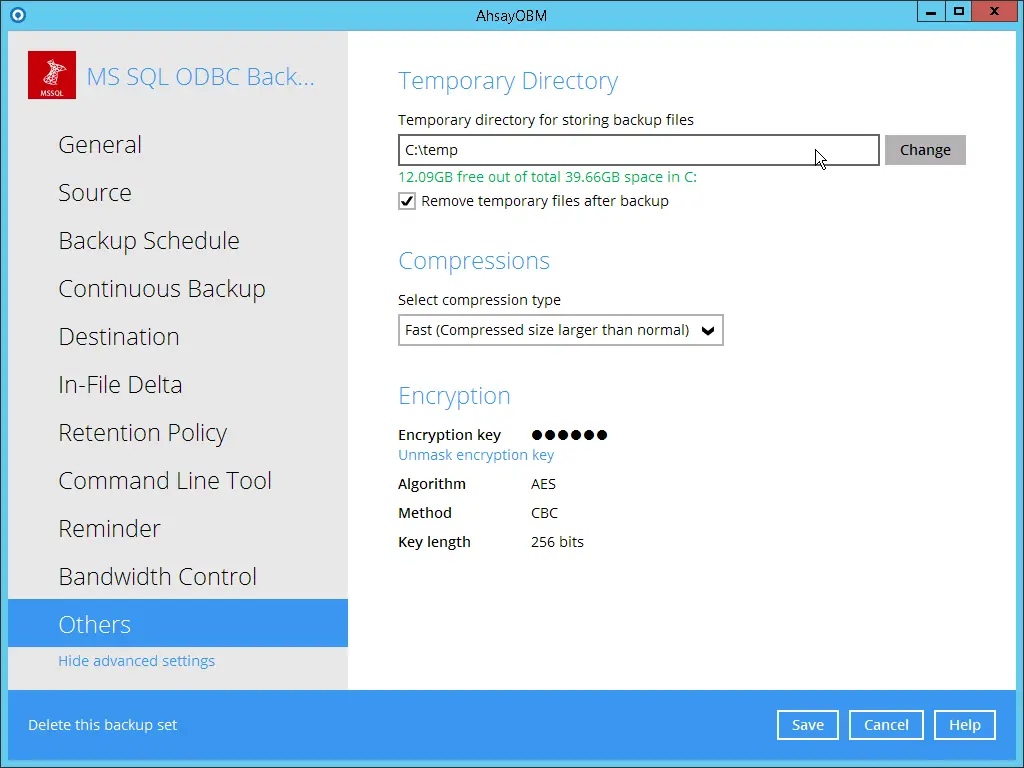The height and width of the screenshot is (768, 1024).
Task: Hide advanced settings
Action: pyautogui.click(x=136, y=660)
